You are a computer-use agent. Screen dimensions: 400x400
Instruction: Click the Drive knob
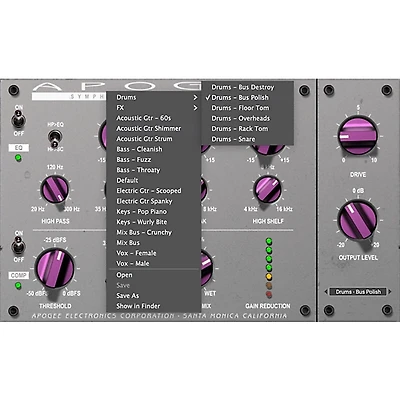358,136
